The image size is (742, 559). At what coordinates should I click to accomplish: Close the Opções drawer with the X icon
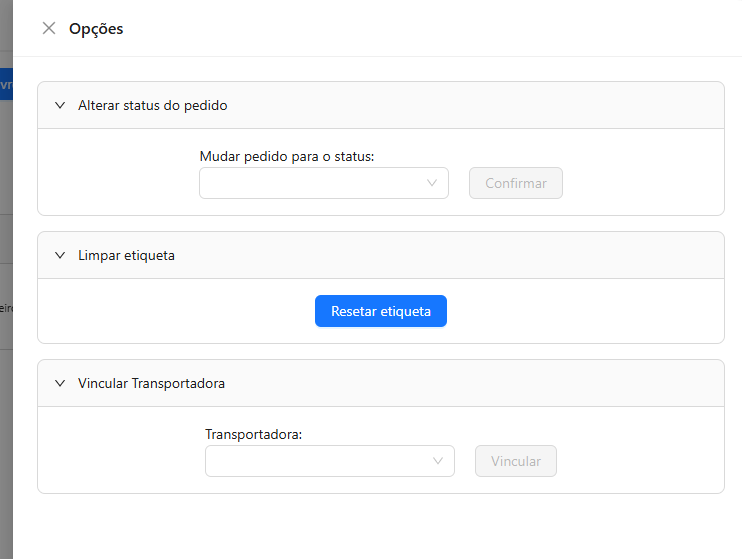pyautogui.click(x=48, y=28)
